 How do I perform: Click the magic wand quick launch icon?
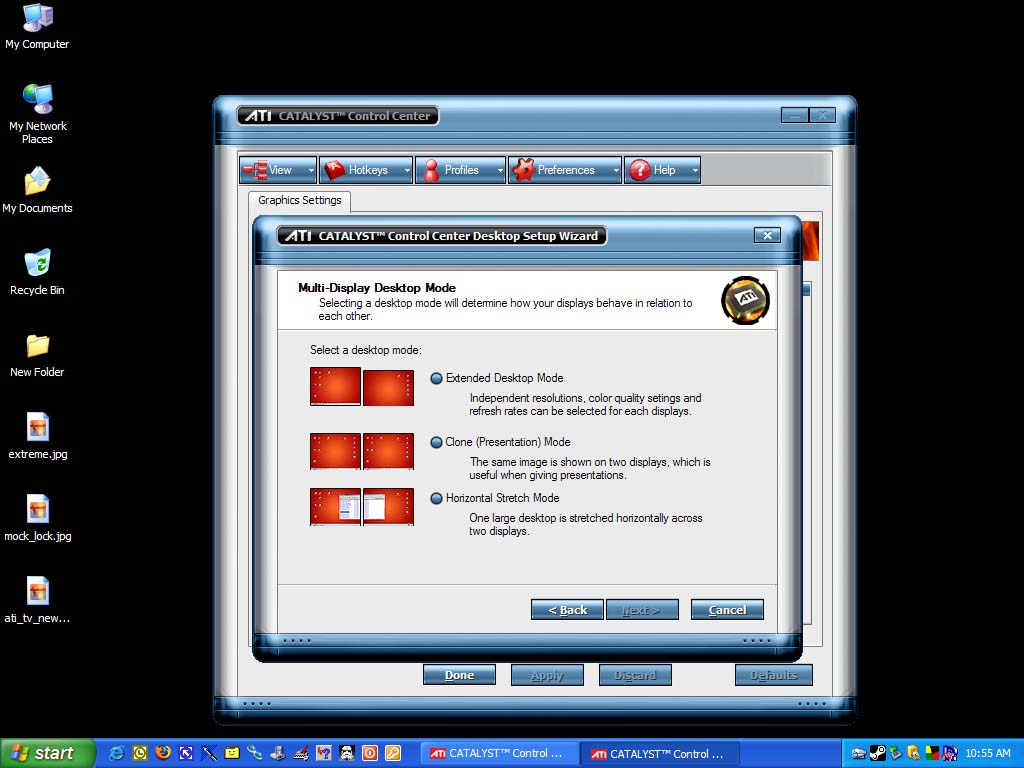pyautogui.click(x=209, y=753)
